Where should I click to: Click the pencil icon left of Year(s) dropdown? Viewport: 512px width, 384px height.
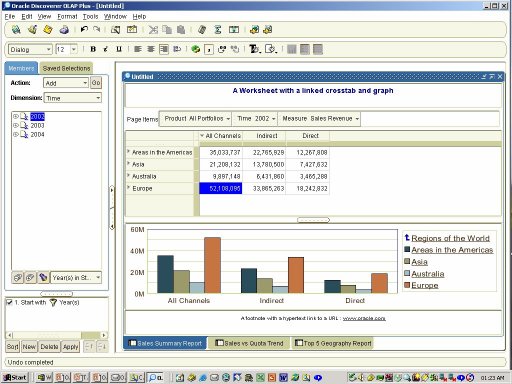click(x=43, y=277)
